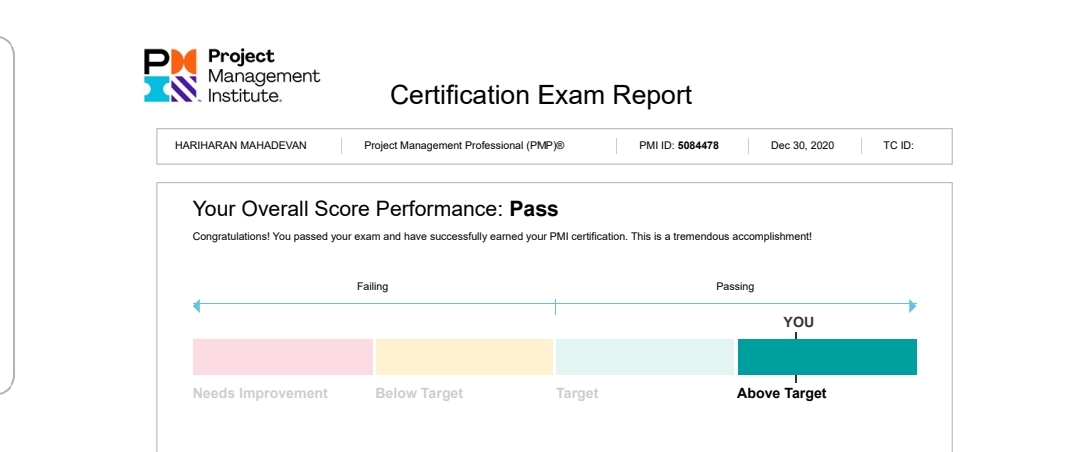Click the PMI ID number 5084478
1080x452 pixels.
click(698, 145)
